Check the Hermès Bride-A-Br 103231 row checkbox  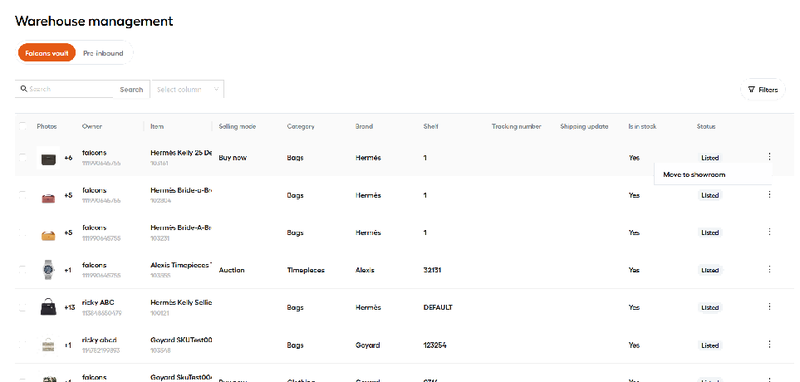coord(22,232)
